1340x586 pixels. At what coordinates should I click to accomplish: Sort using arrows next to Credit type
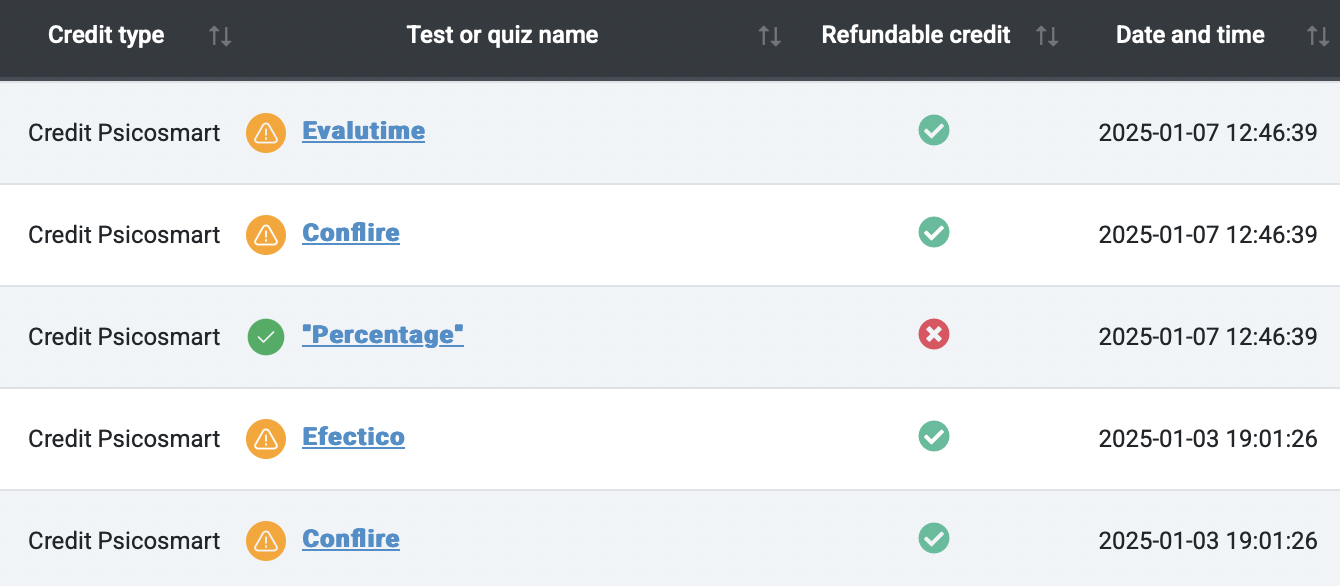tap(220, 36)
